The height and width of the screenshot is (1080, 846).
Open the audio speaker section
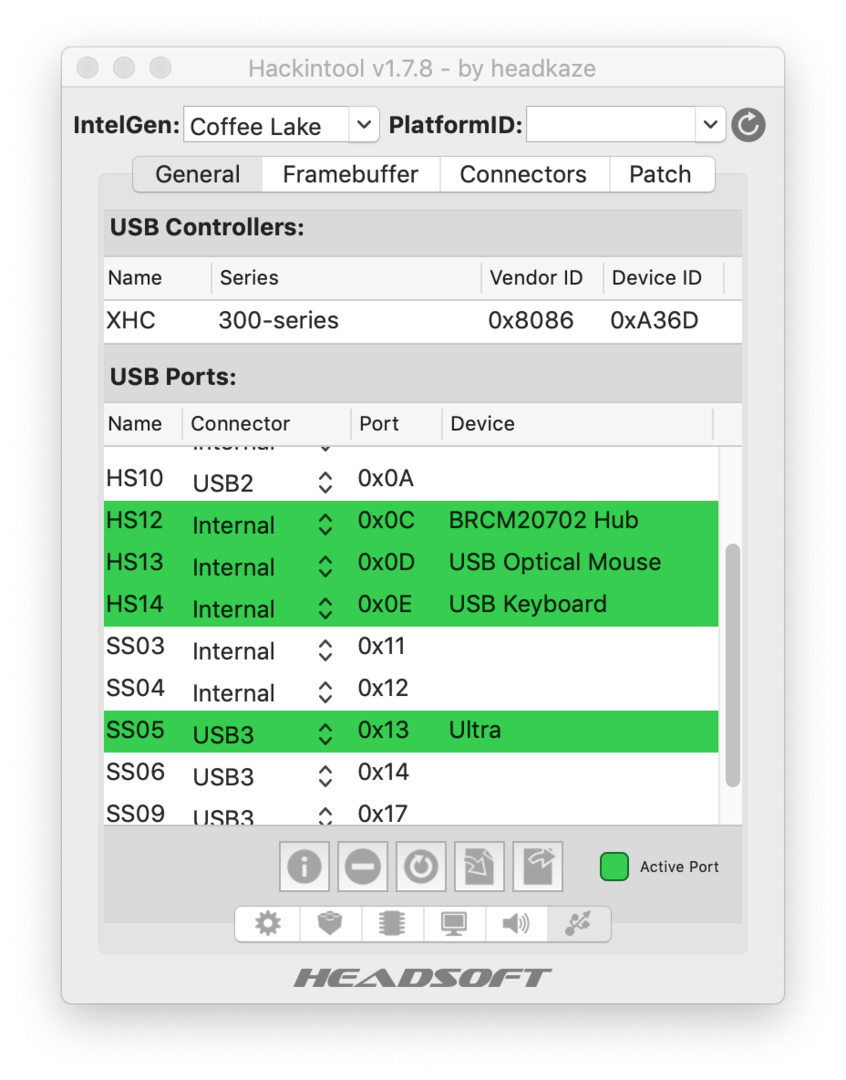516,923
